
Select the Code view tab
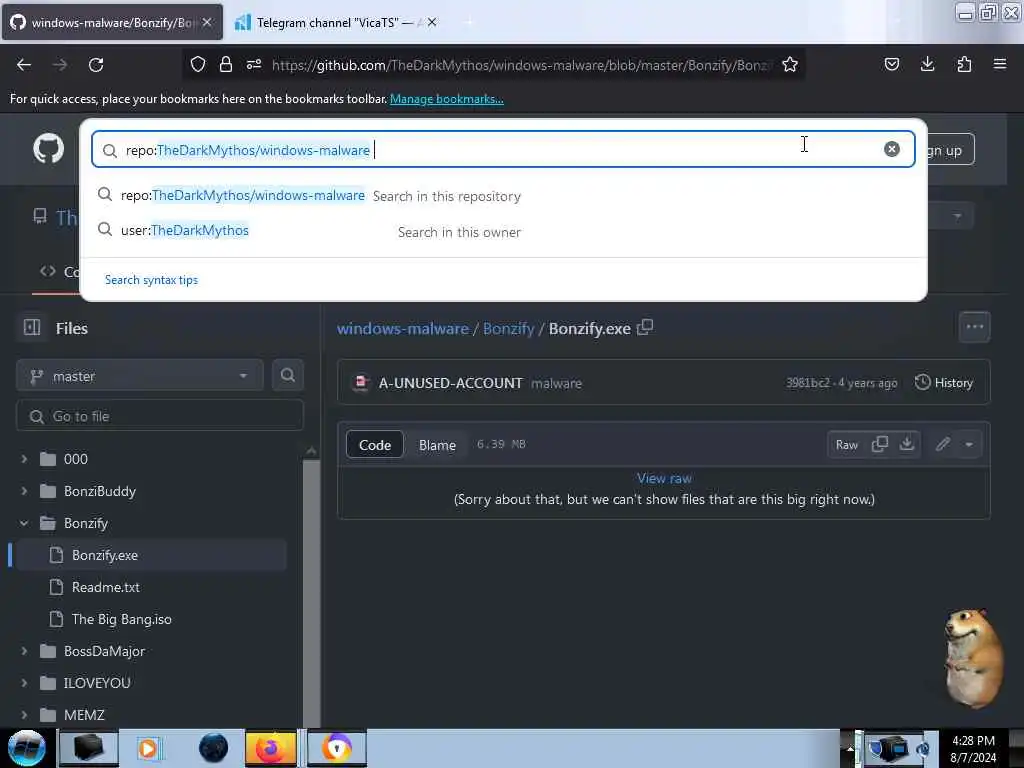point(375,445)
